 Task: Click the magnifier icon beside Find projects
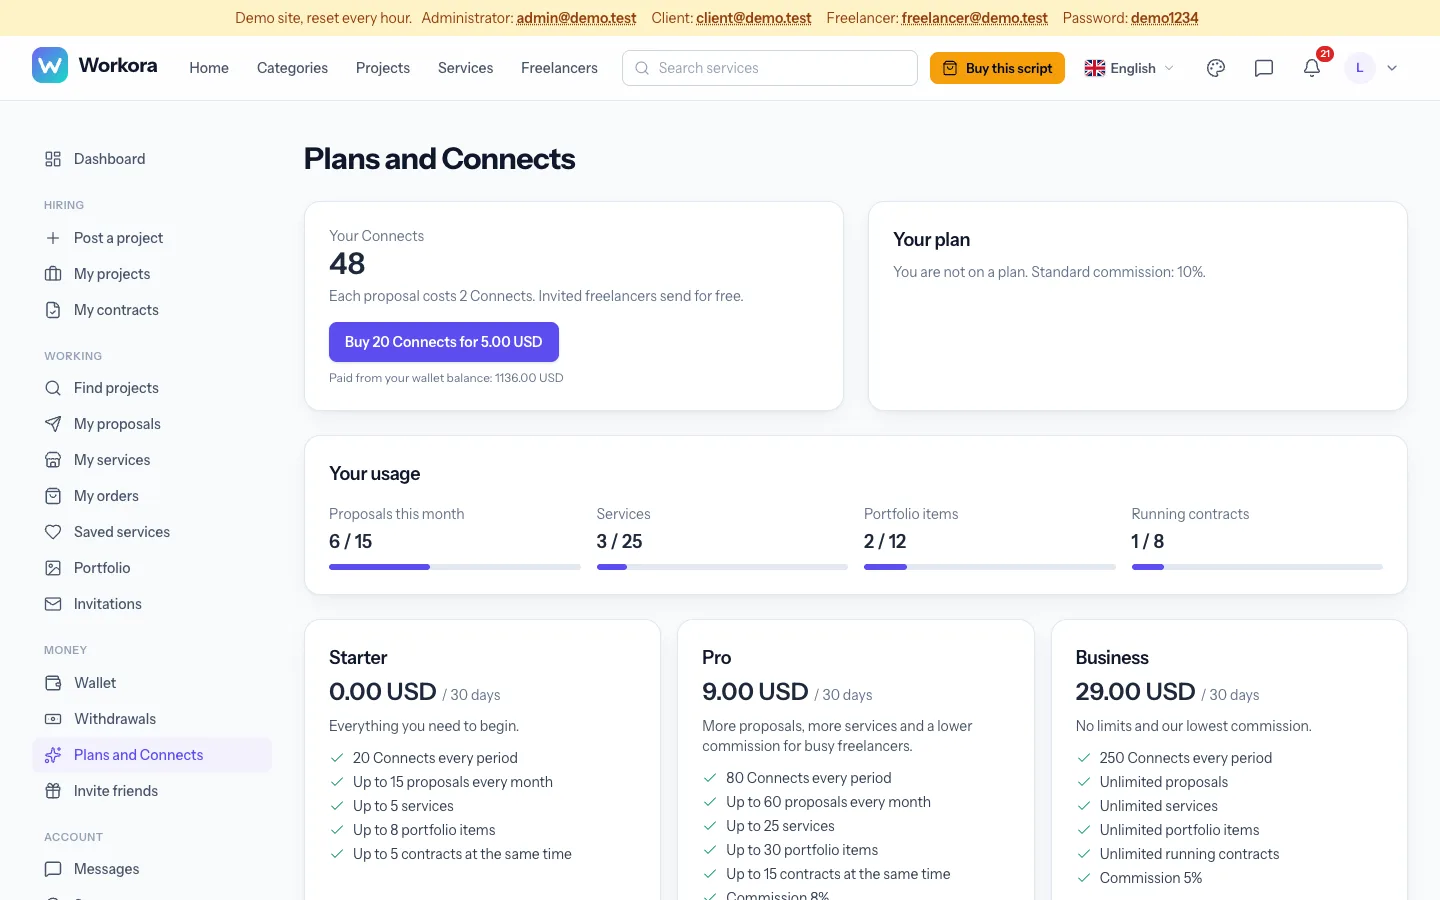click(x=53, y=388)
